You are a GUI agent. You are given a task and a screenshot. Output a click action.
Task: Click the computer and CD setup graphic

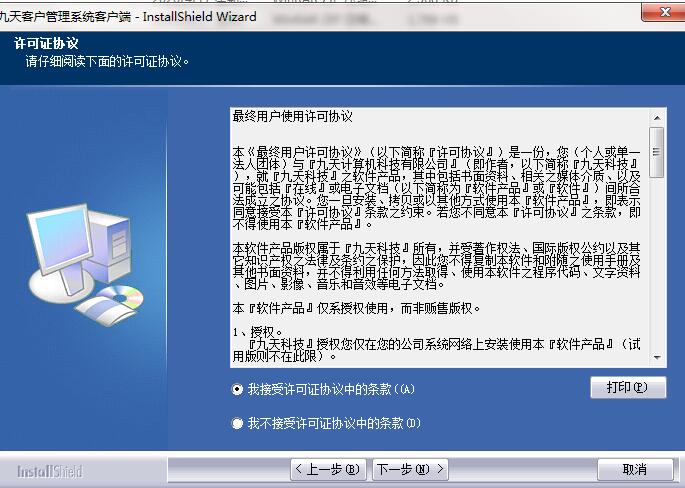tap(85, 264)
